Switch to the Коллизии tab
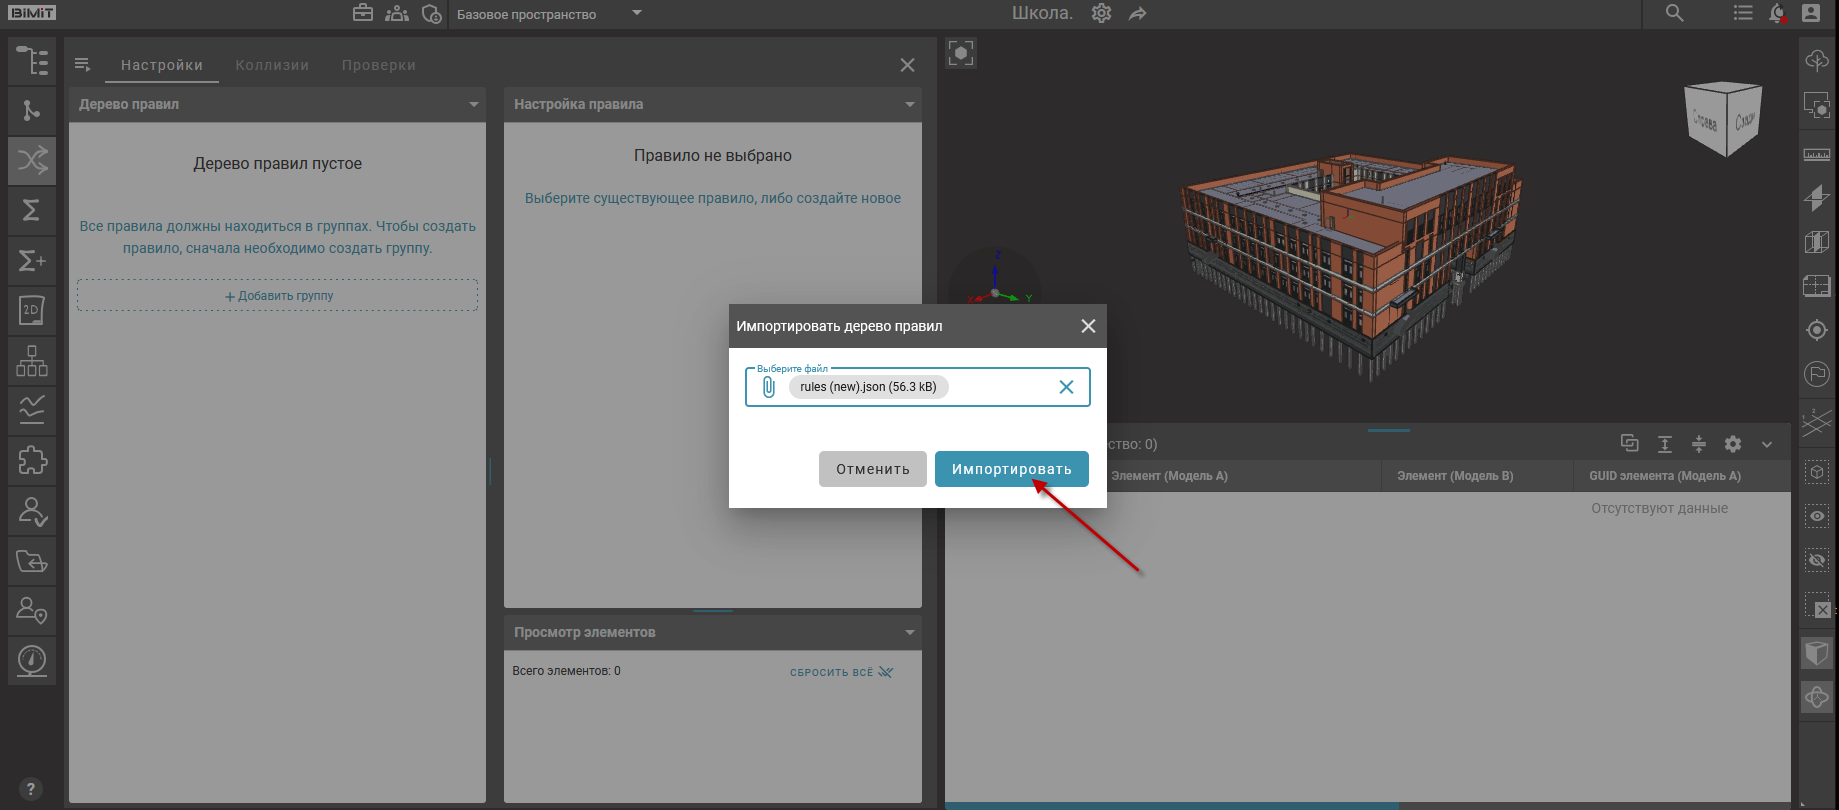 tap(272, 65)
